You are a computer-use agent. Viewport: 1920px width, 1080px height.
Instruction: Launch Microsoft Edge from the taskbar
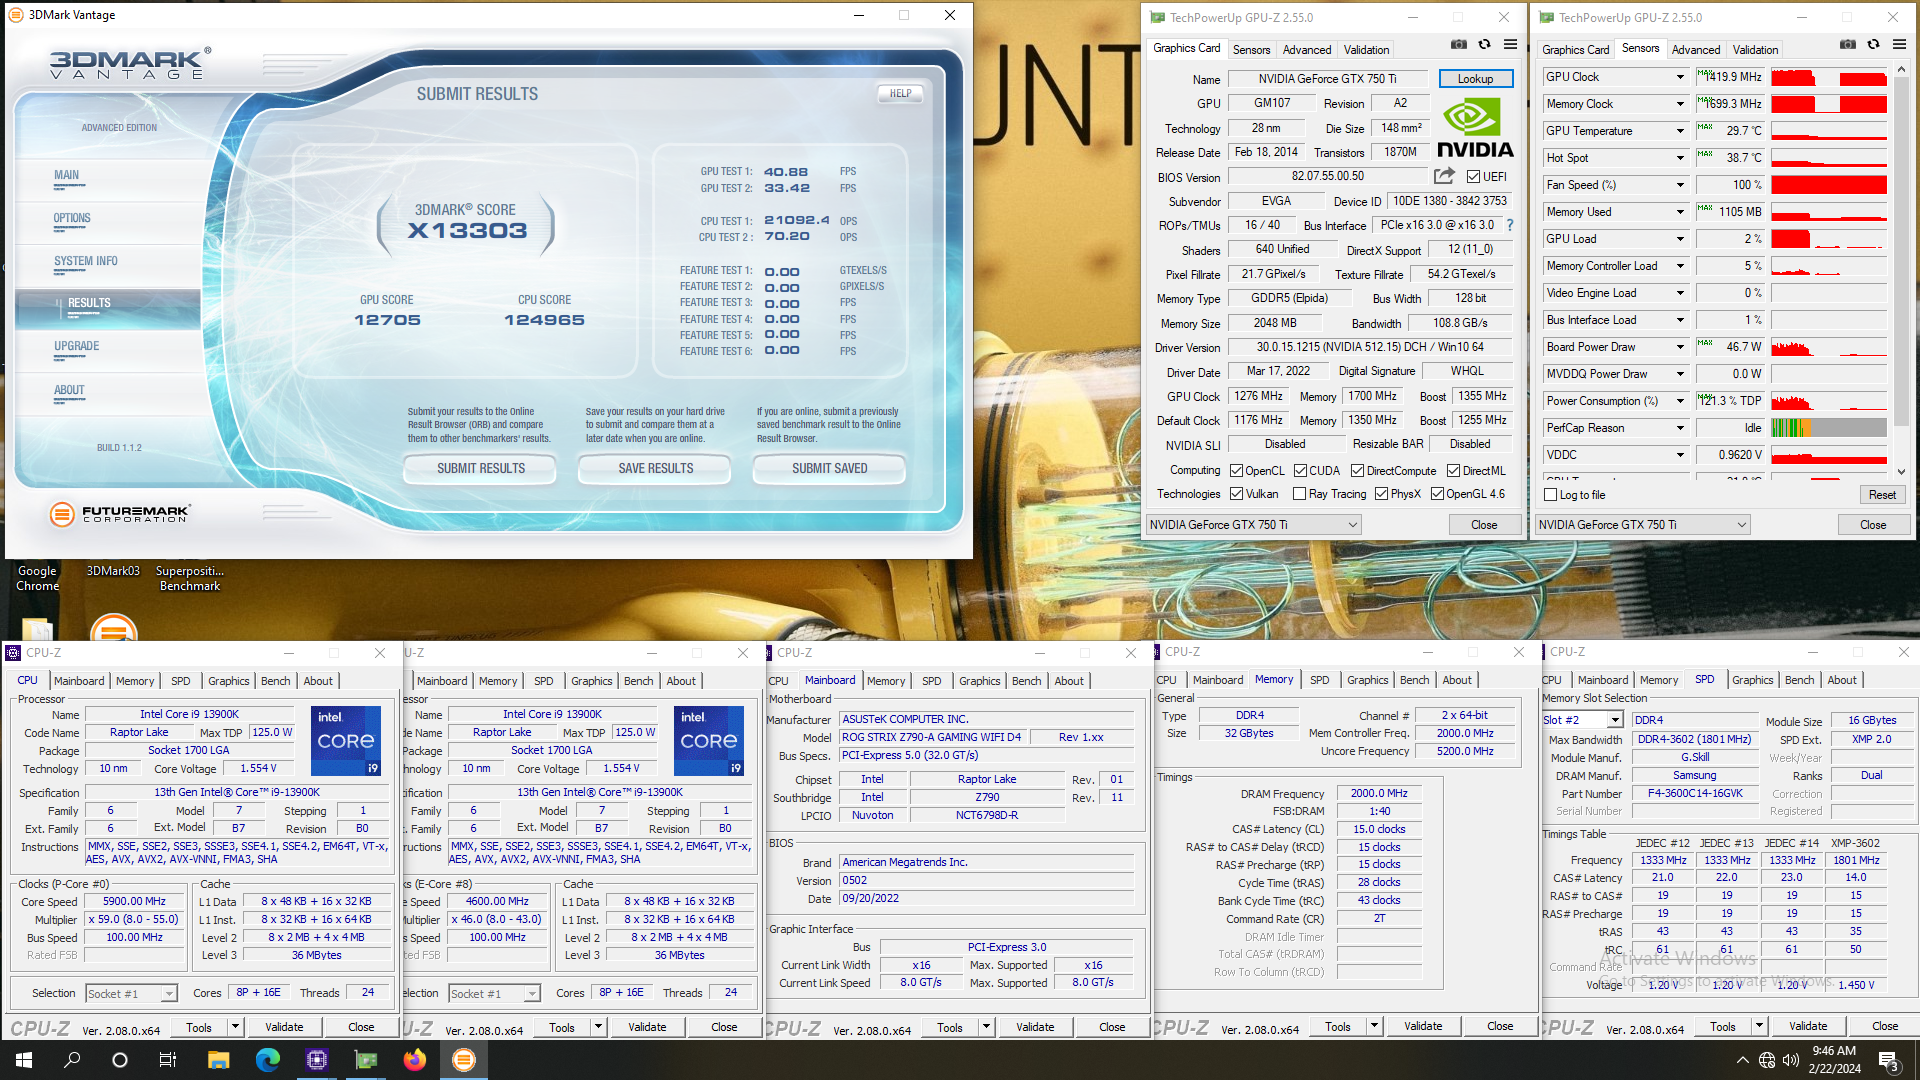(267, 1060)
